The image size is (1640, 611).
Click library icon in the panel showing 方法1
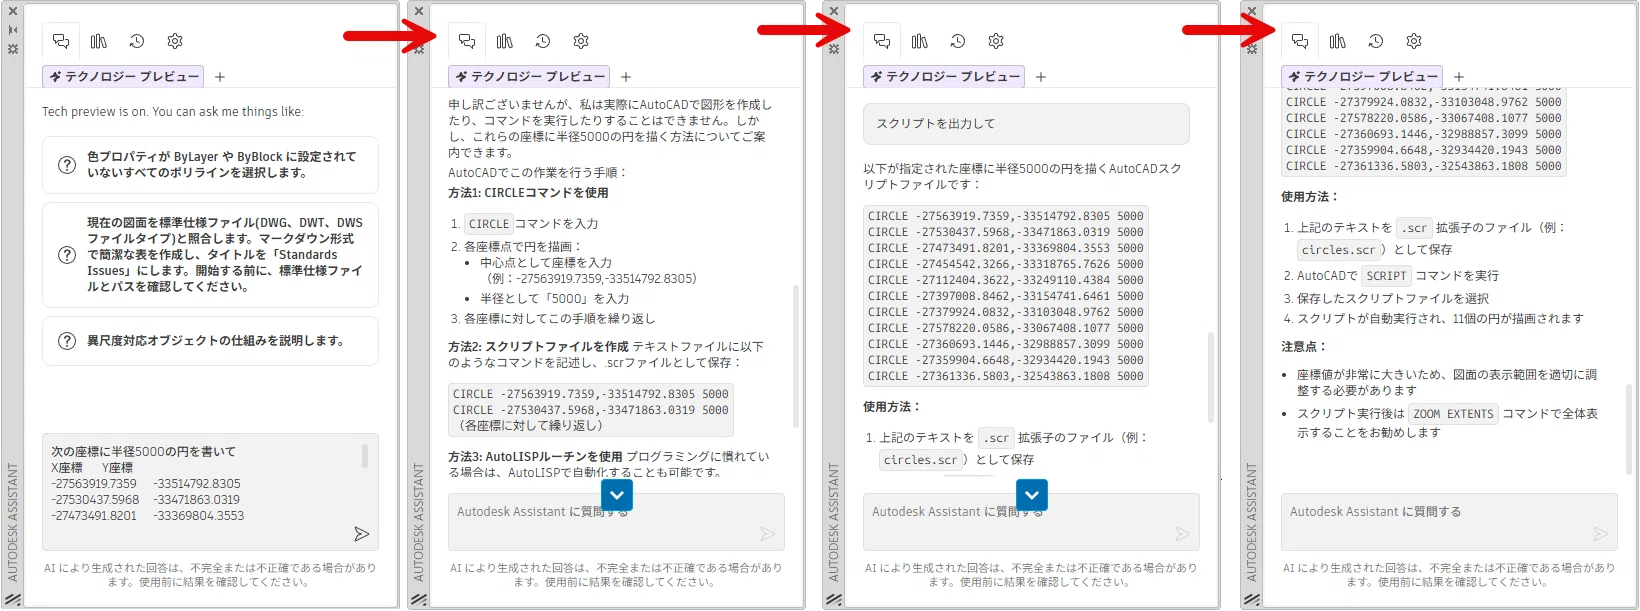(x=505, y=41)
